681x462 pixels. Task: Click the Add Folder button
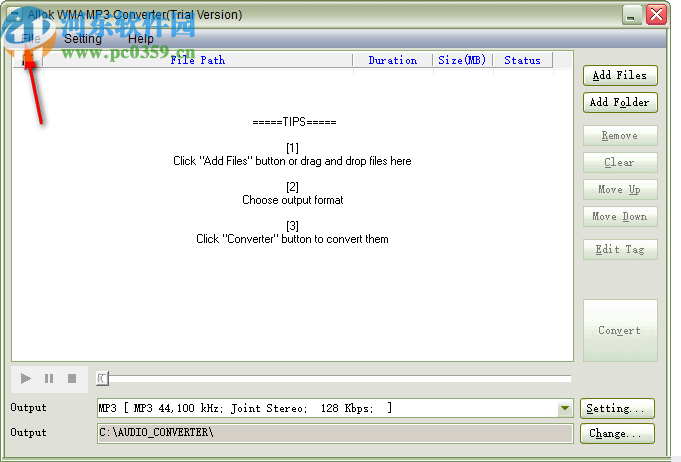point(620,102)
